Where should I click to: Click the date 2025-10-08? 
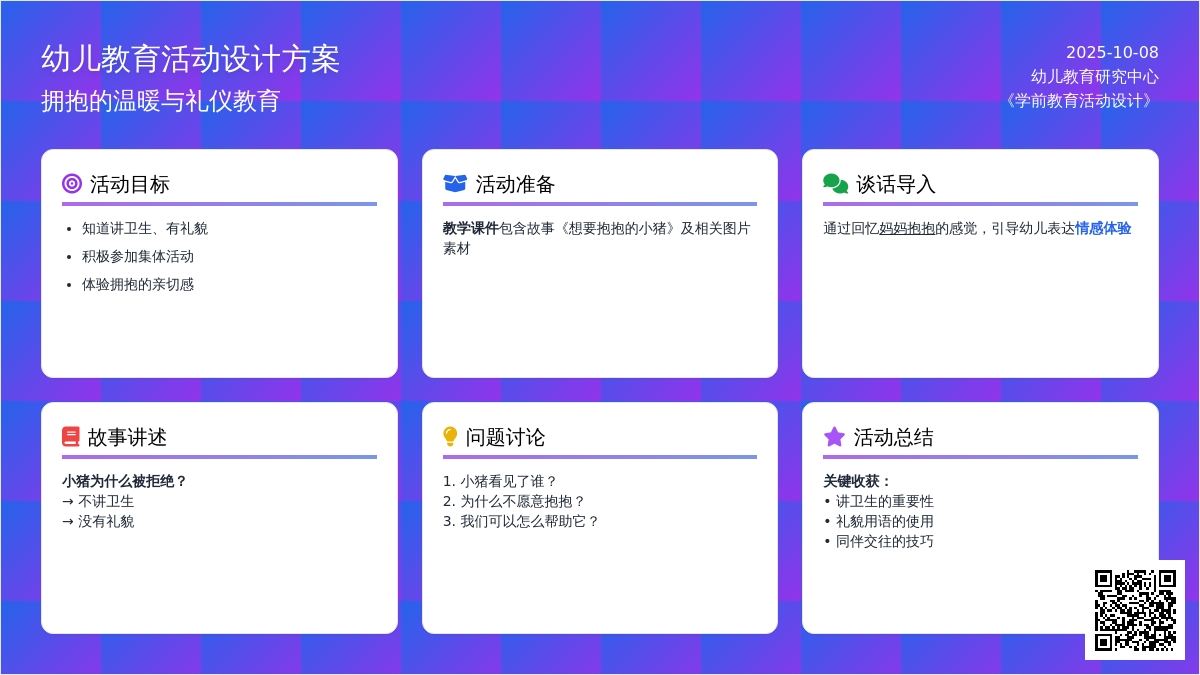click(1111, 53)
